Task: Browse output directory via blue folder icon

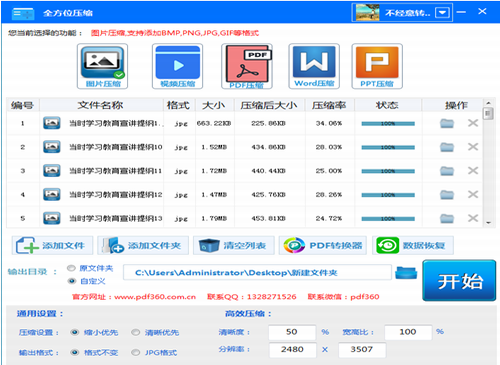Action: (x=406, y=273)
